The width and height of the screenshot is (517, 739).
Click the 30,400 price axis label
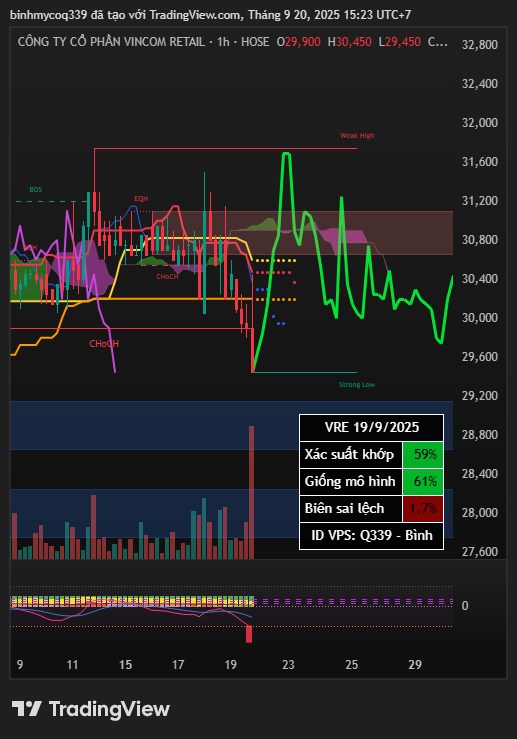[x=479, y=279]
